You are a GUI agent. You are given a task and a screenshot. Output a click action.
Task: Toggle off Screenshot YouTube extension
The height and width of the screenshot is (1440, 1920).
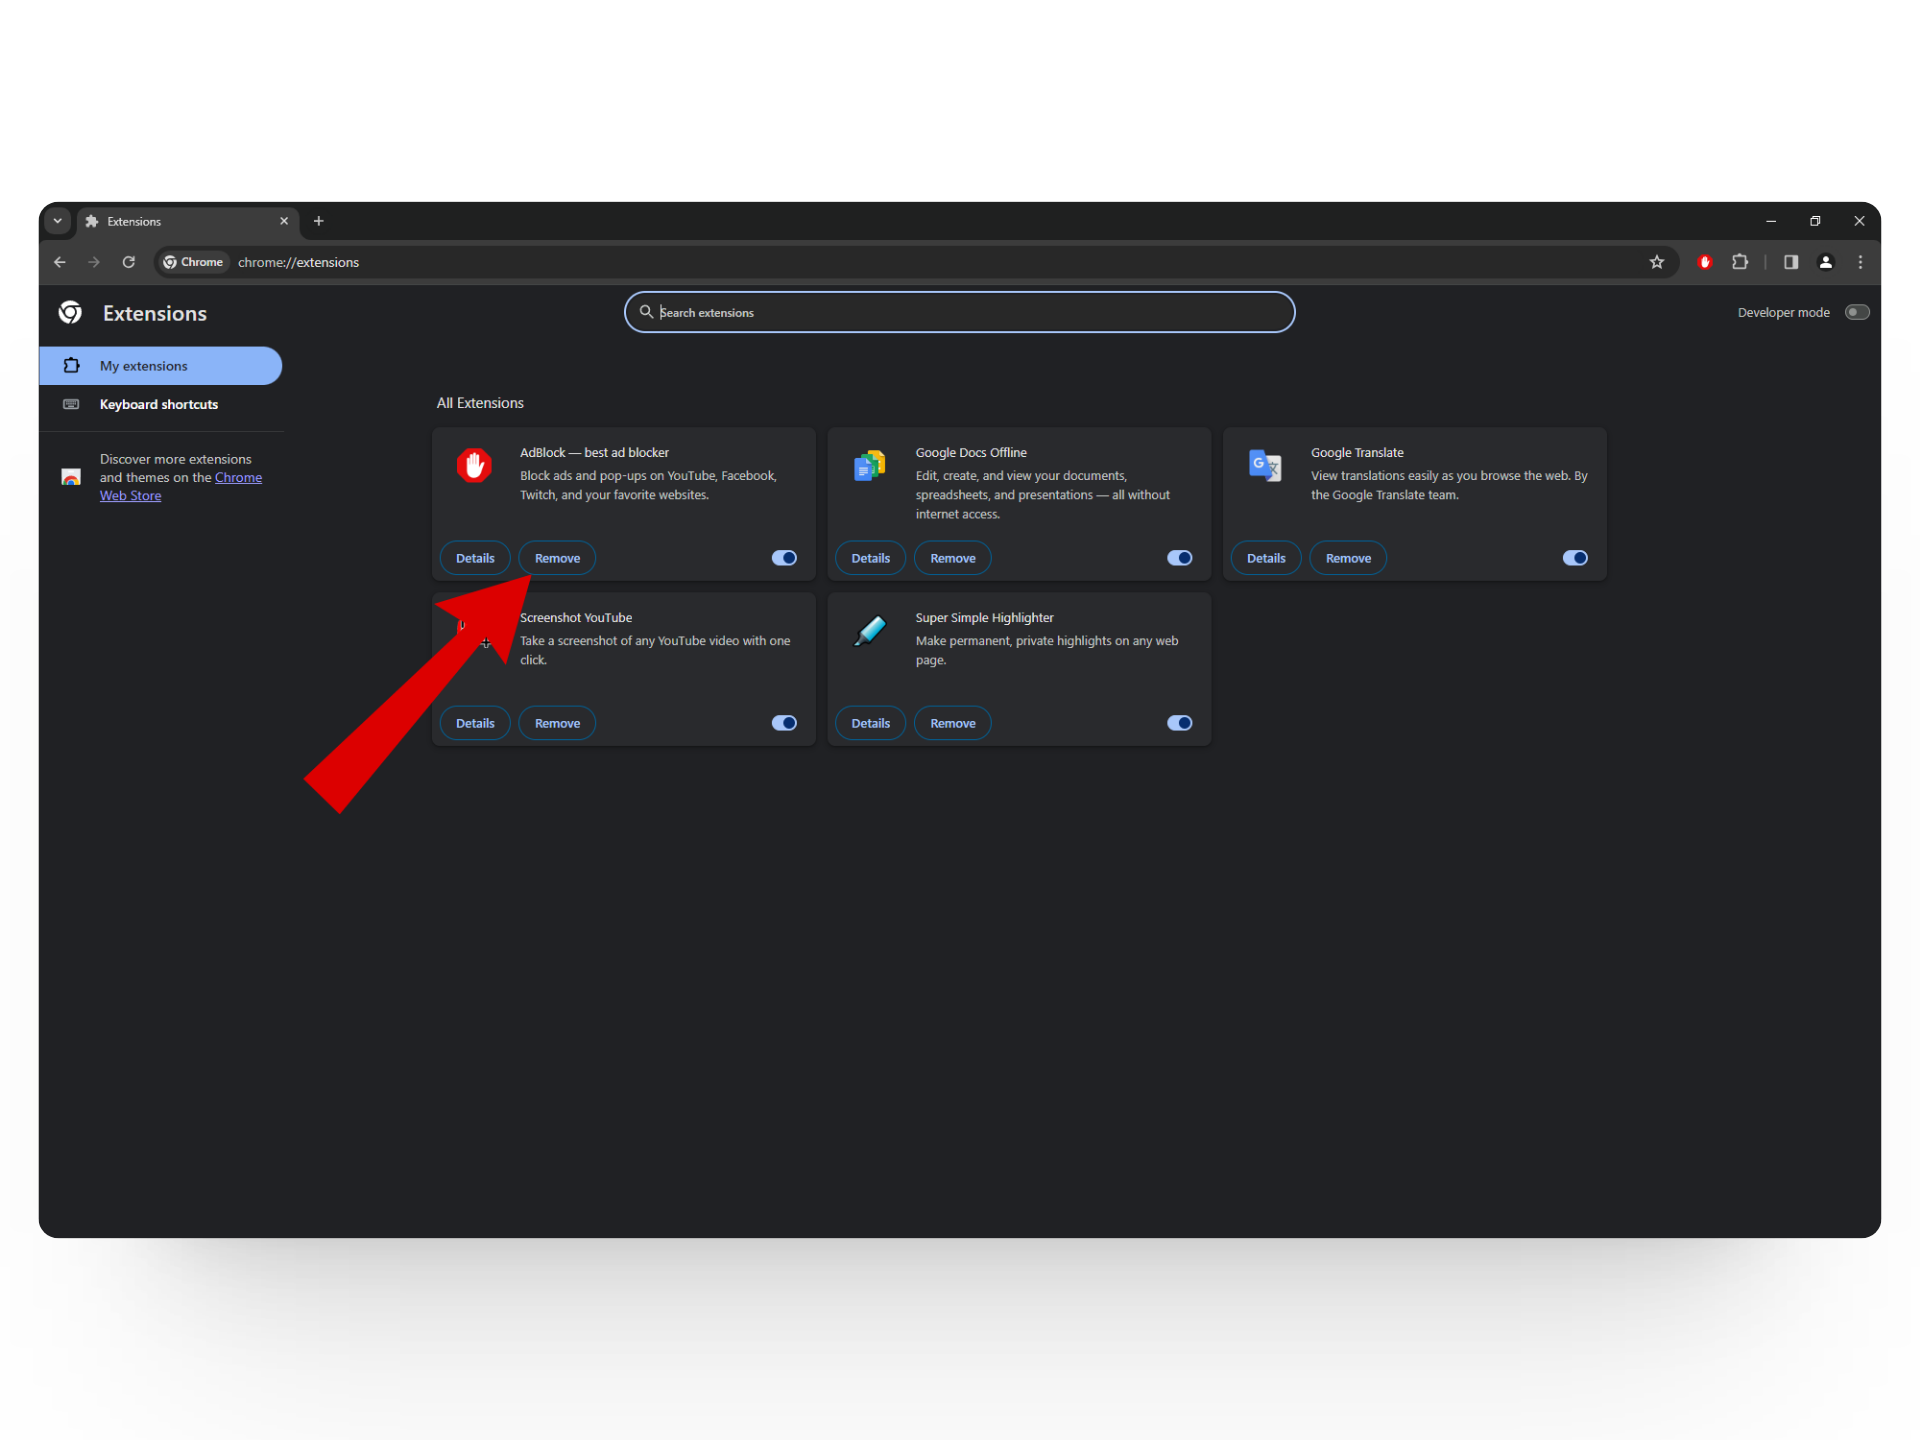[784, 723]
